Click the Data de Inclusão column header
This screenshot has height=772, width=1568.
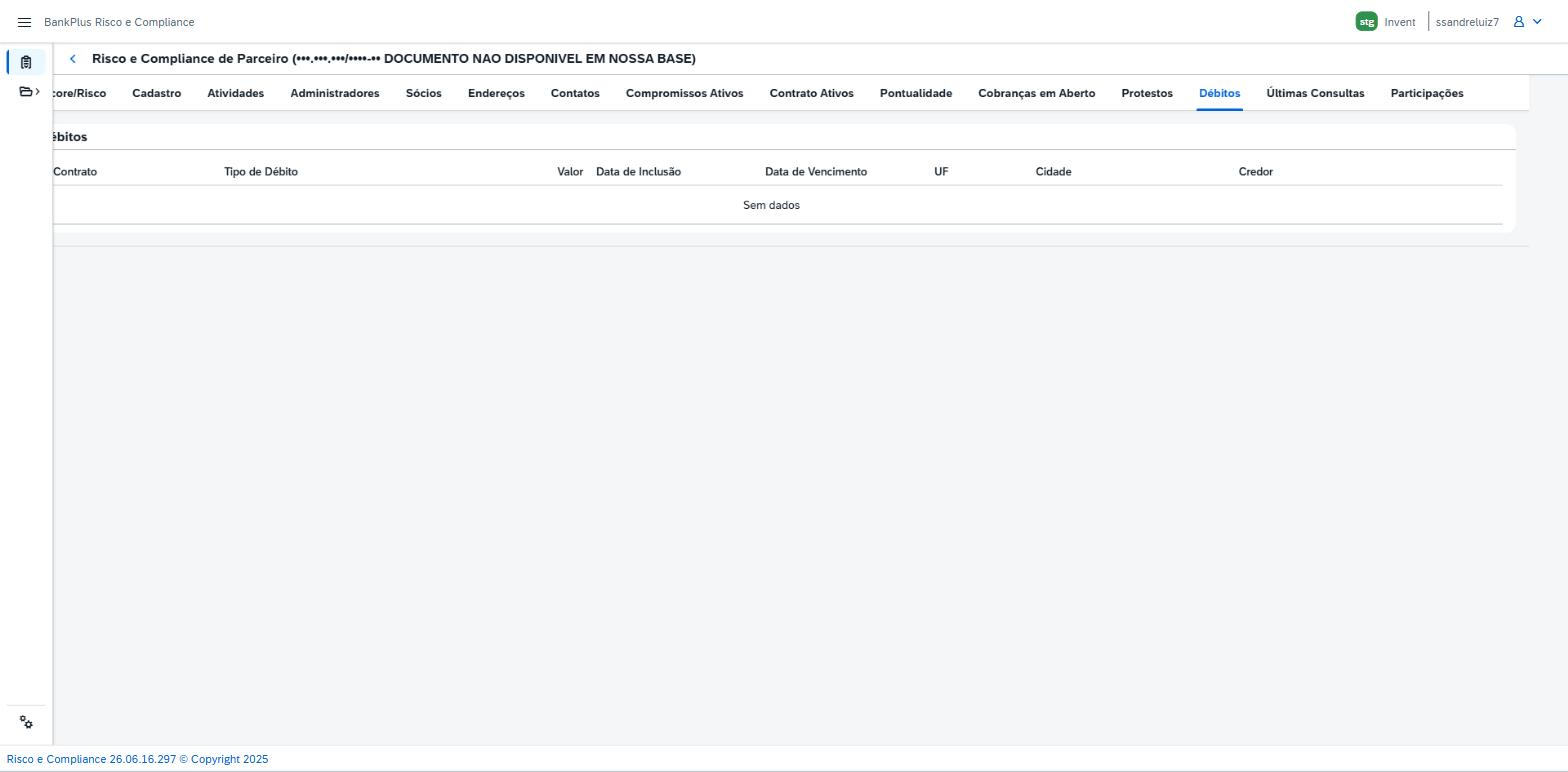coord(638,172)
